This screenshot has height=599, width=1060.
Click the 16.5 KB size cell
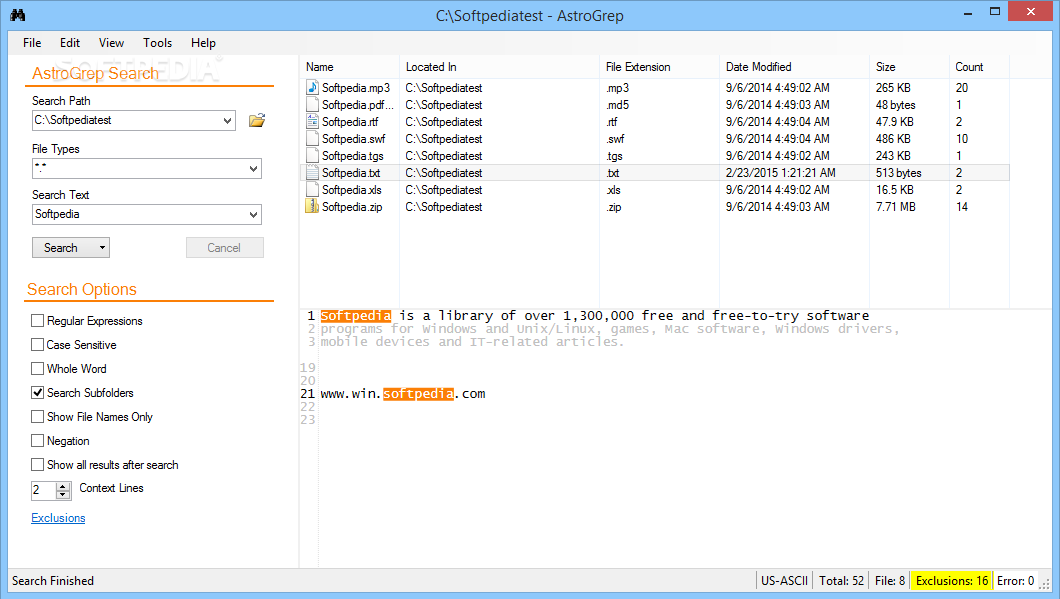click(895, 190)
